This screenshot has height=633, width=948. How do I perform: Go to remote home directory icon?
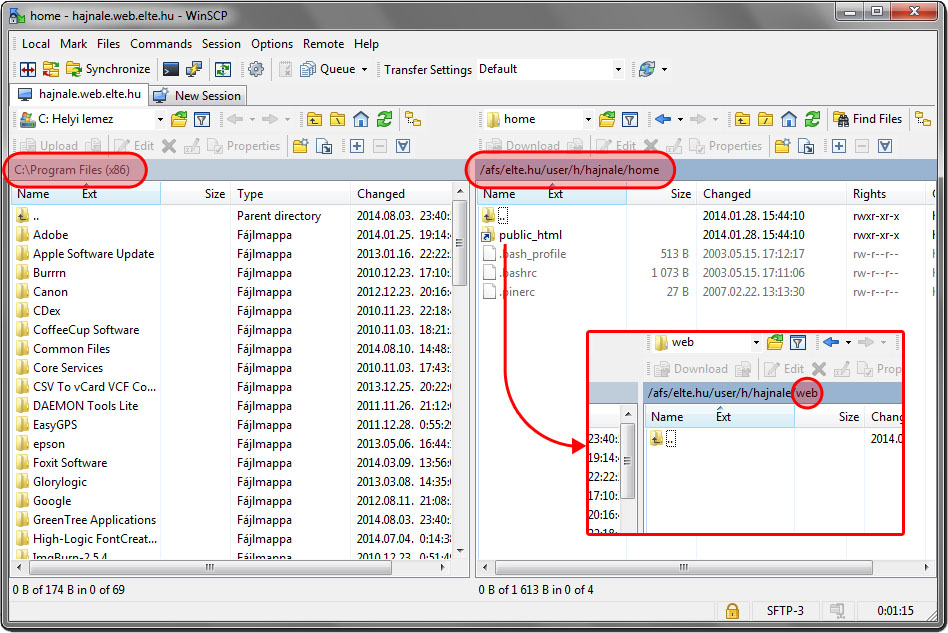click(x=789, y=119)
